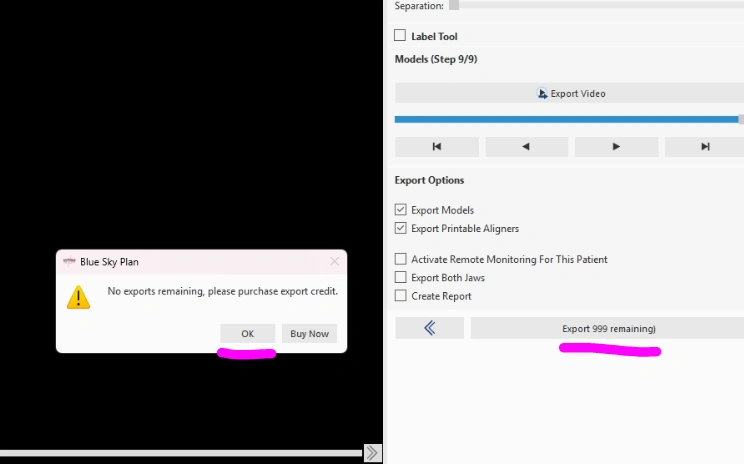The image size is (744, 464).
Task: Play the model step animation
Action: coord(616,147)
